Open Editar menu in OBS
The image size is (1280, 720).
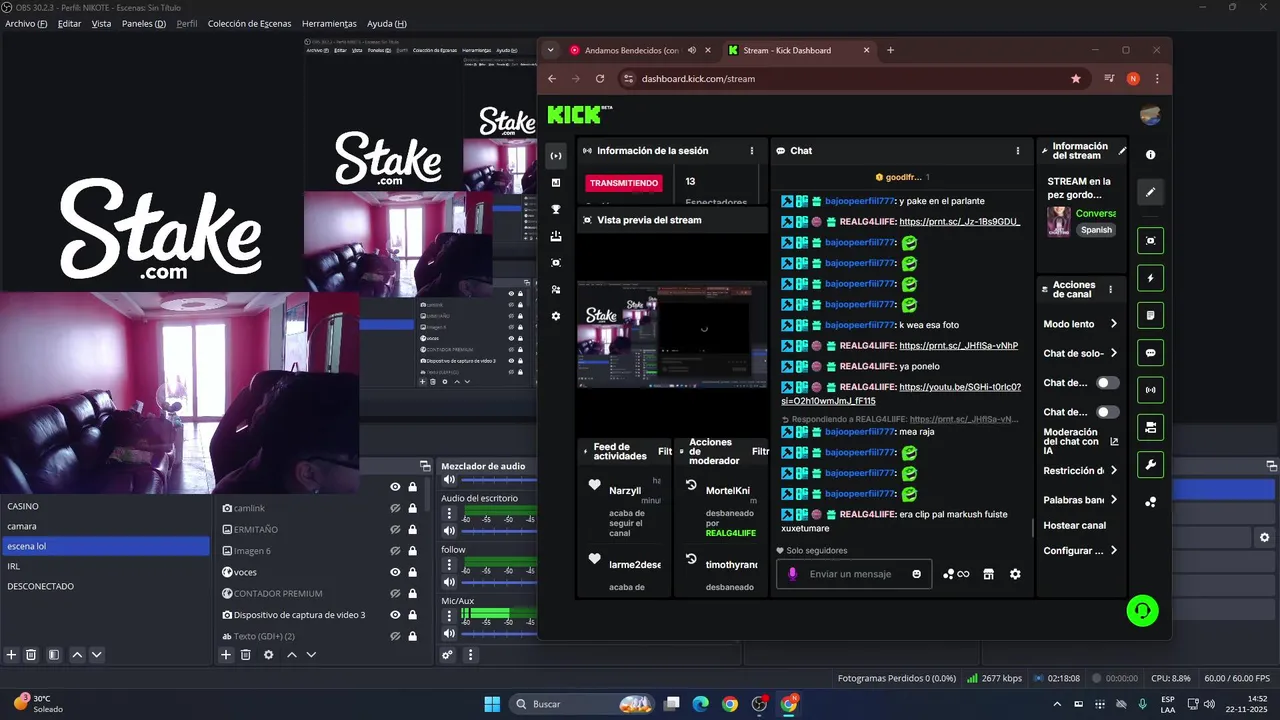(x=69, y=23)
